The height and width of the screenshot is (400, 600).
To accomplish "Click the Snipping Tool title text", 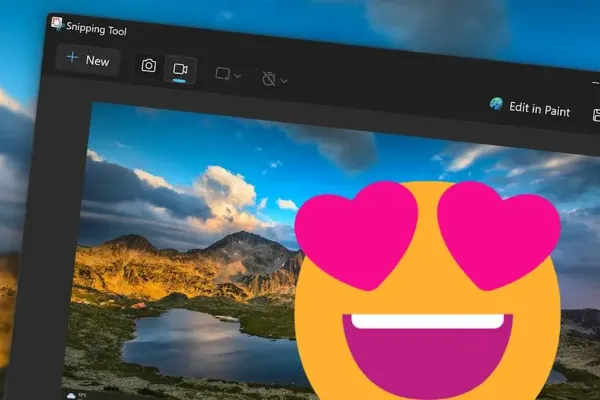I will (96, 29).
